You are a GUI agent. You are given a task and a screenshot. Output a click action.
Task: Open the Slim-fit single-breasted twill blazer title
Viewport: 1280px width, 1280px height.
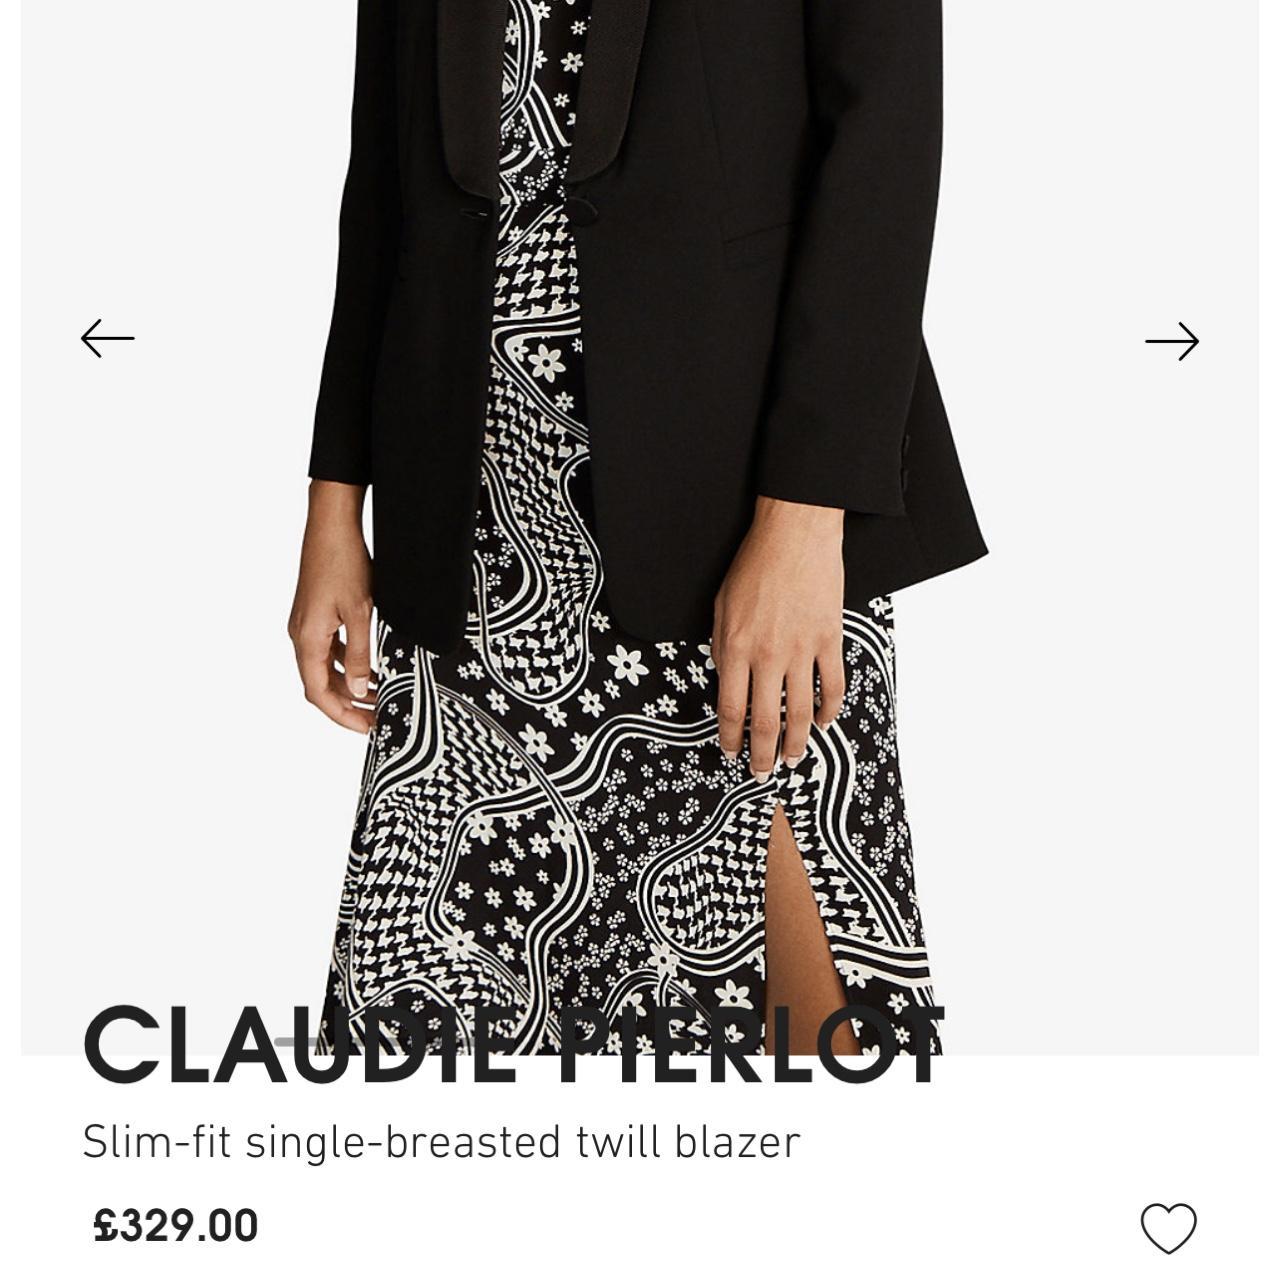(441, 1142)
